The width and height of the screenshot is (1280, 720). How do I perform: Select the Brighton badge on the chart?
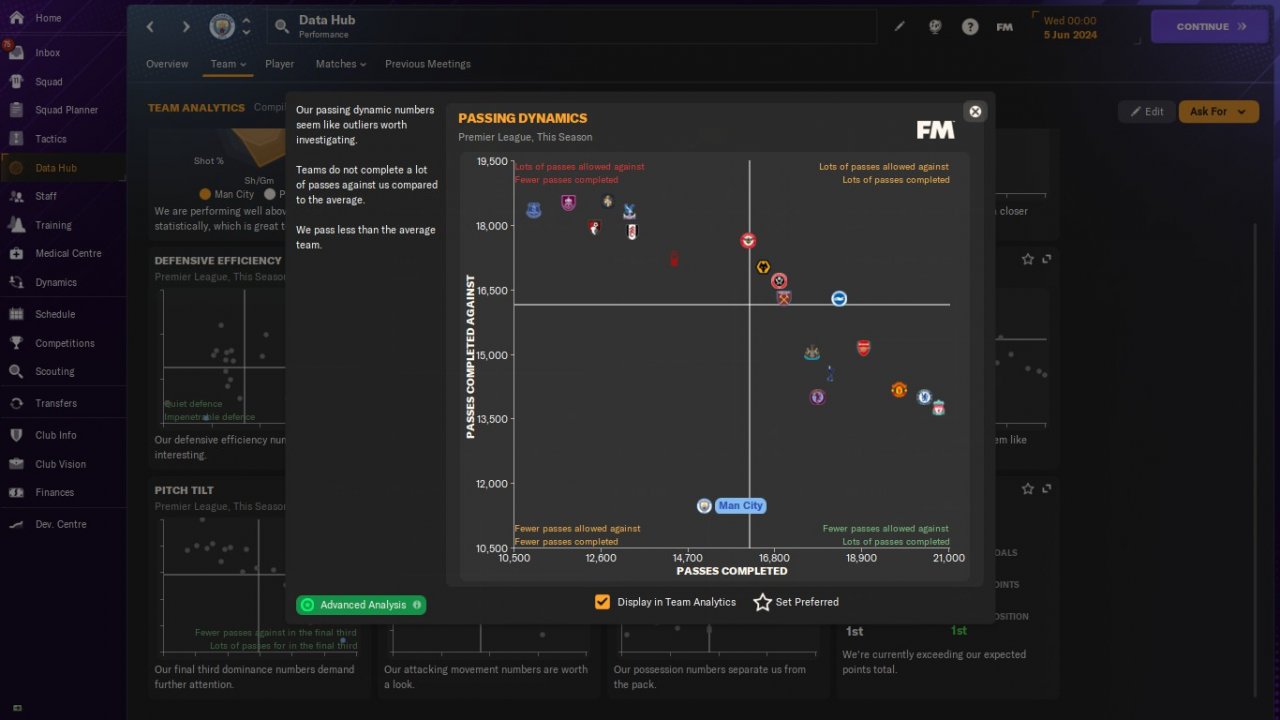pos(839,298)
